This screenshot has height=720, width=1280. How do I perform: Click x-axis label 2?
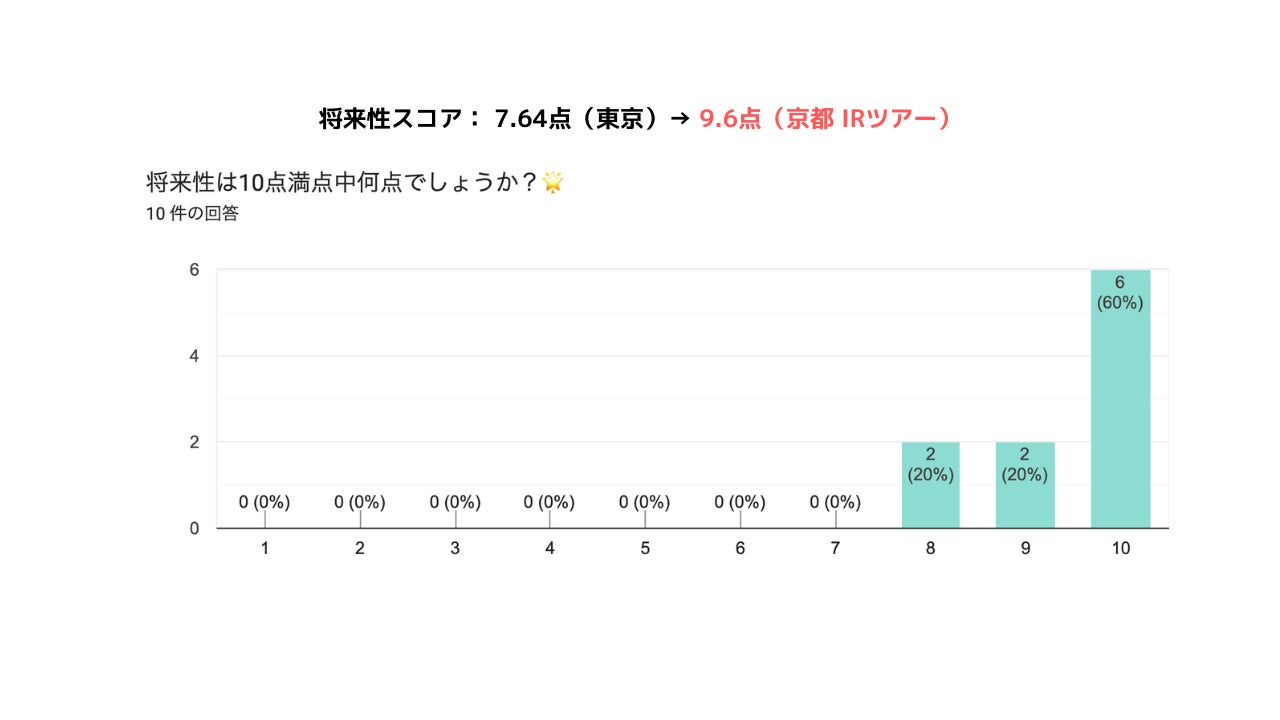[359, 548]
